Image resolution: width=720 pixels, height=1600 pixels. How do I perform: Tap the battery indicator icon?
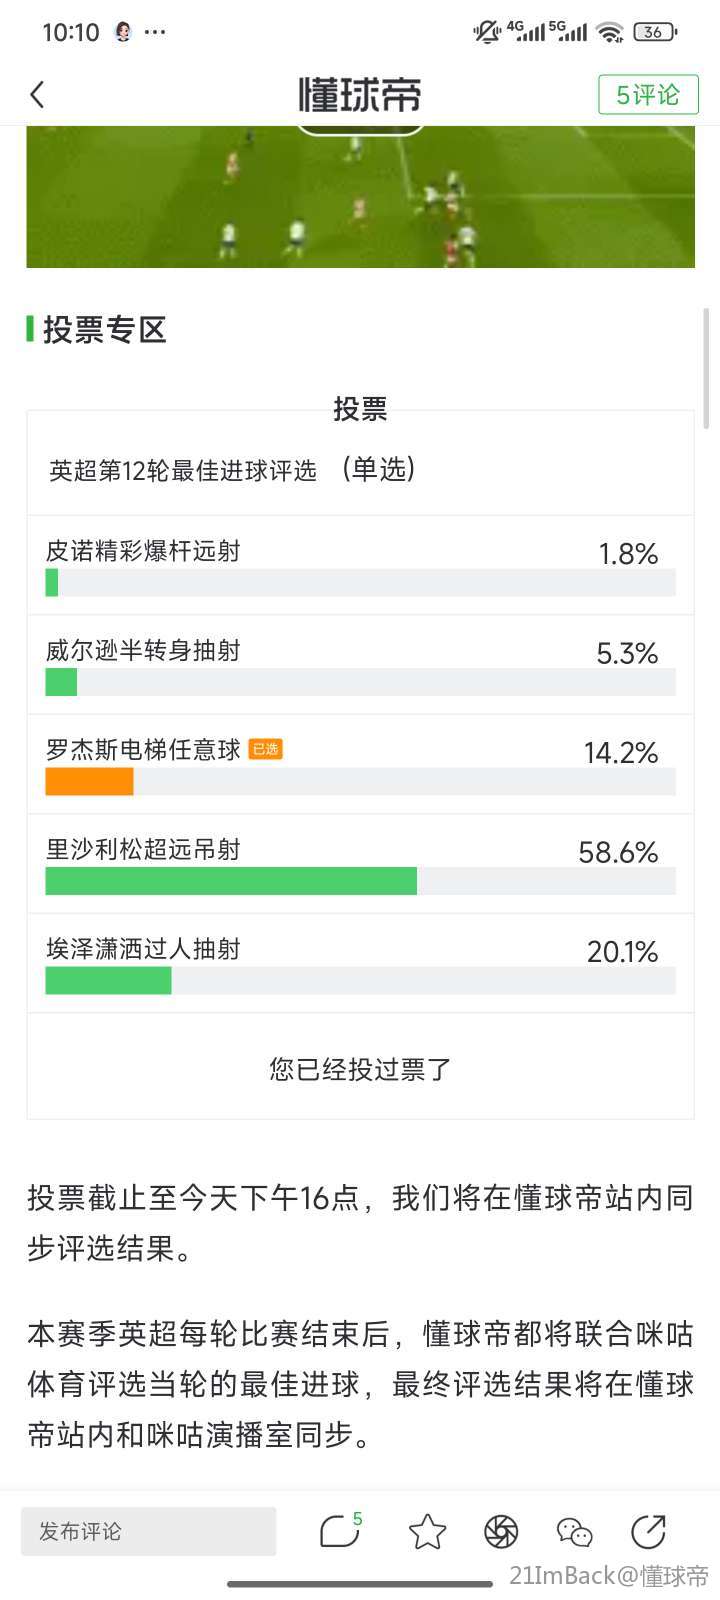tap(654, 32)
